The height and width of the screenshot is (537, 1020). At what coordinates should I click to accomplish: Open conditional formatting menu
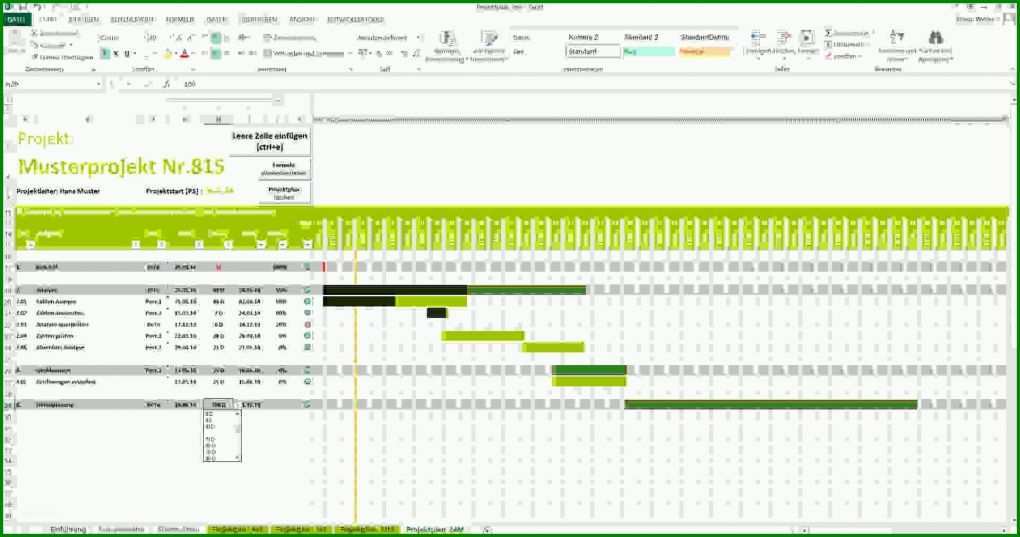(447, 46)
